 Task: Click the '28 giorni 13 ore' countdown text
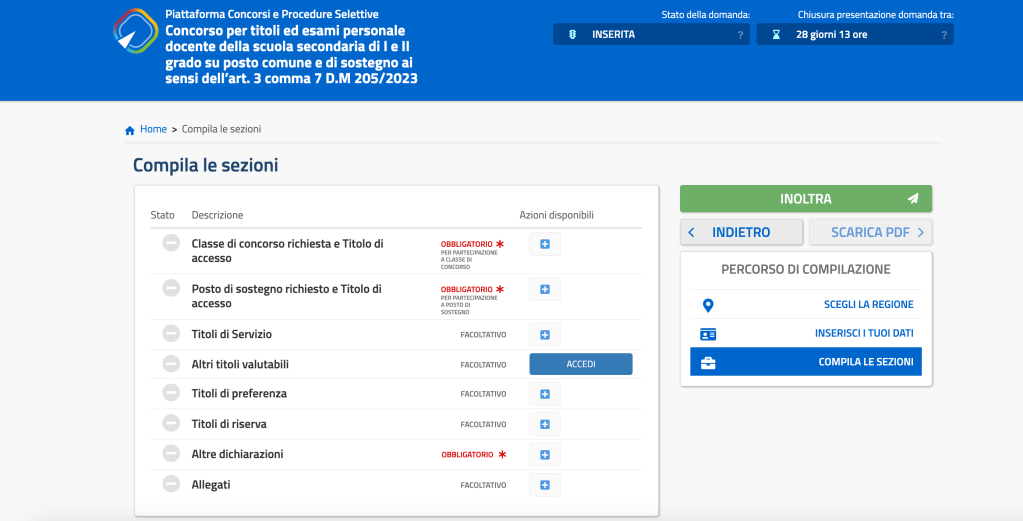click(x=832, y=35)
